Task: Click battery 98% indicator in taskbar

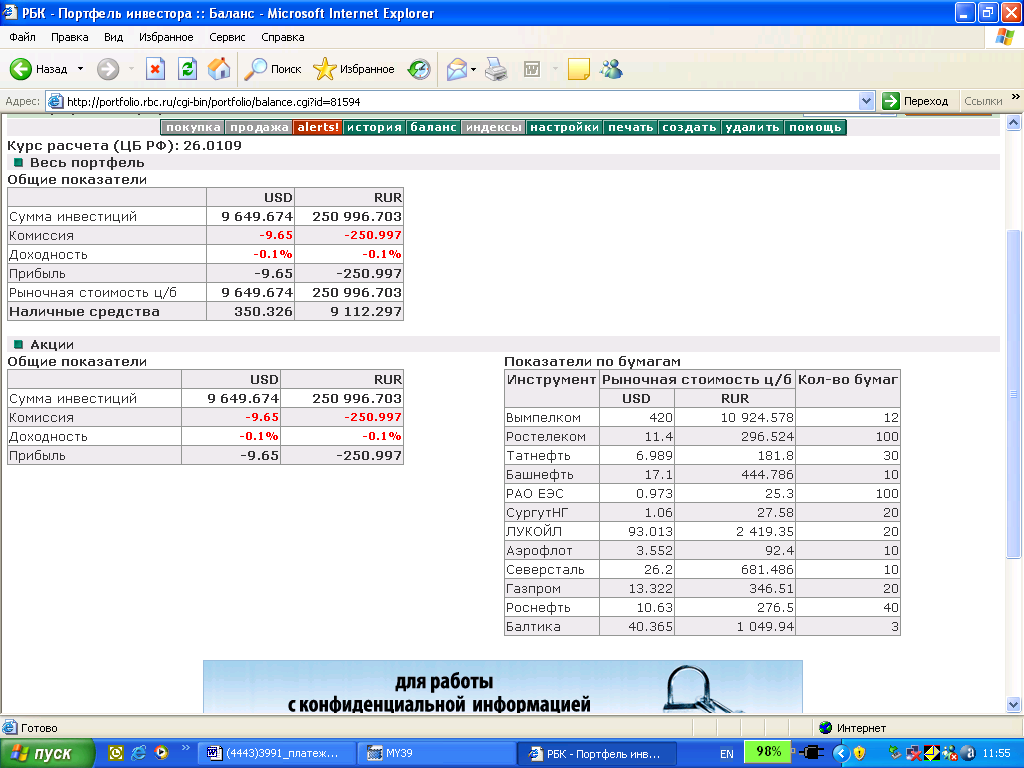Action: click(767, 752)
